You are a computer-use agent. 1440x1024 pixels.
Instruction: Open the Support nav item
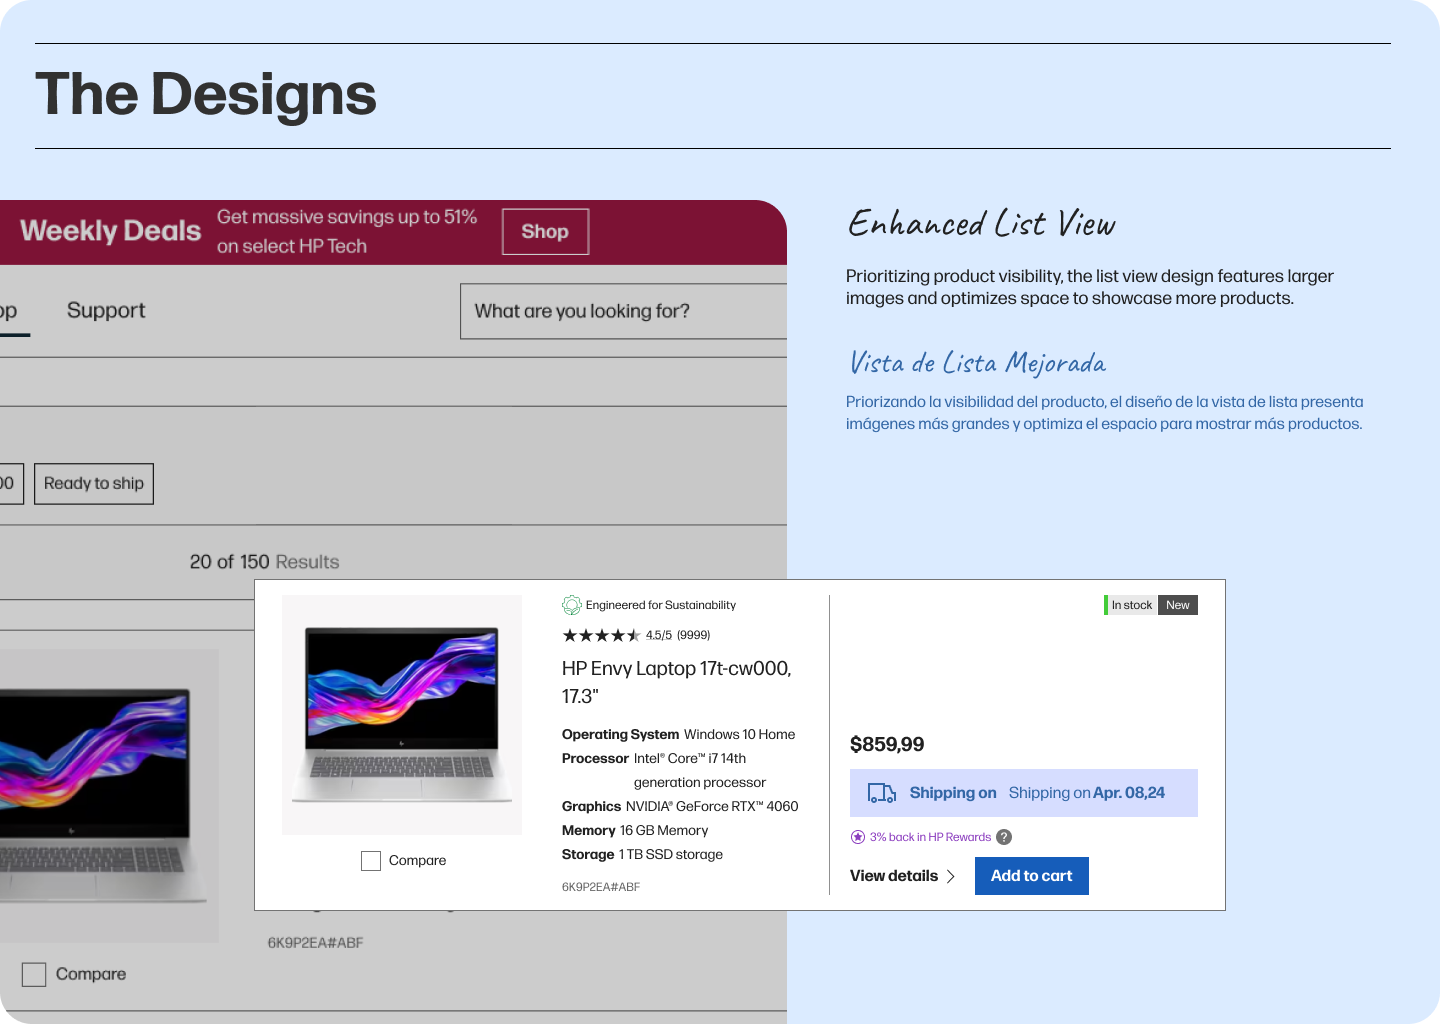click(106, 311)
